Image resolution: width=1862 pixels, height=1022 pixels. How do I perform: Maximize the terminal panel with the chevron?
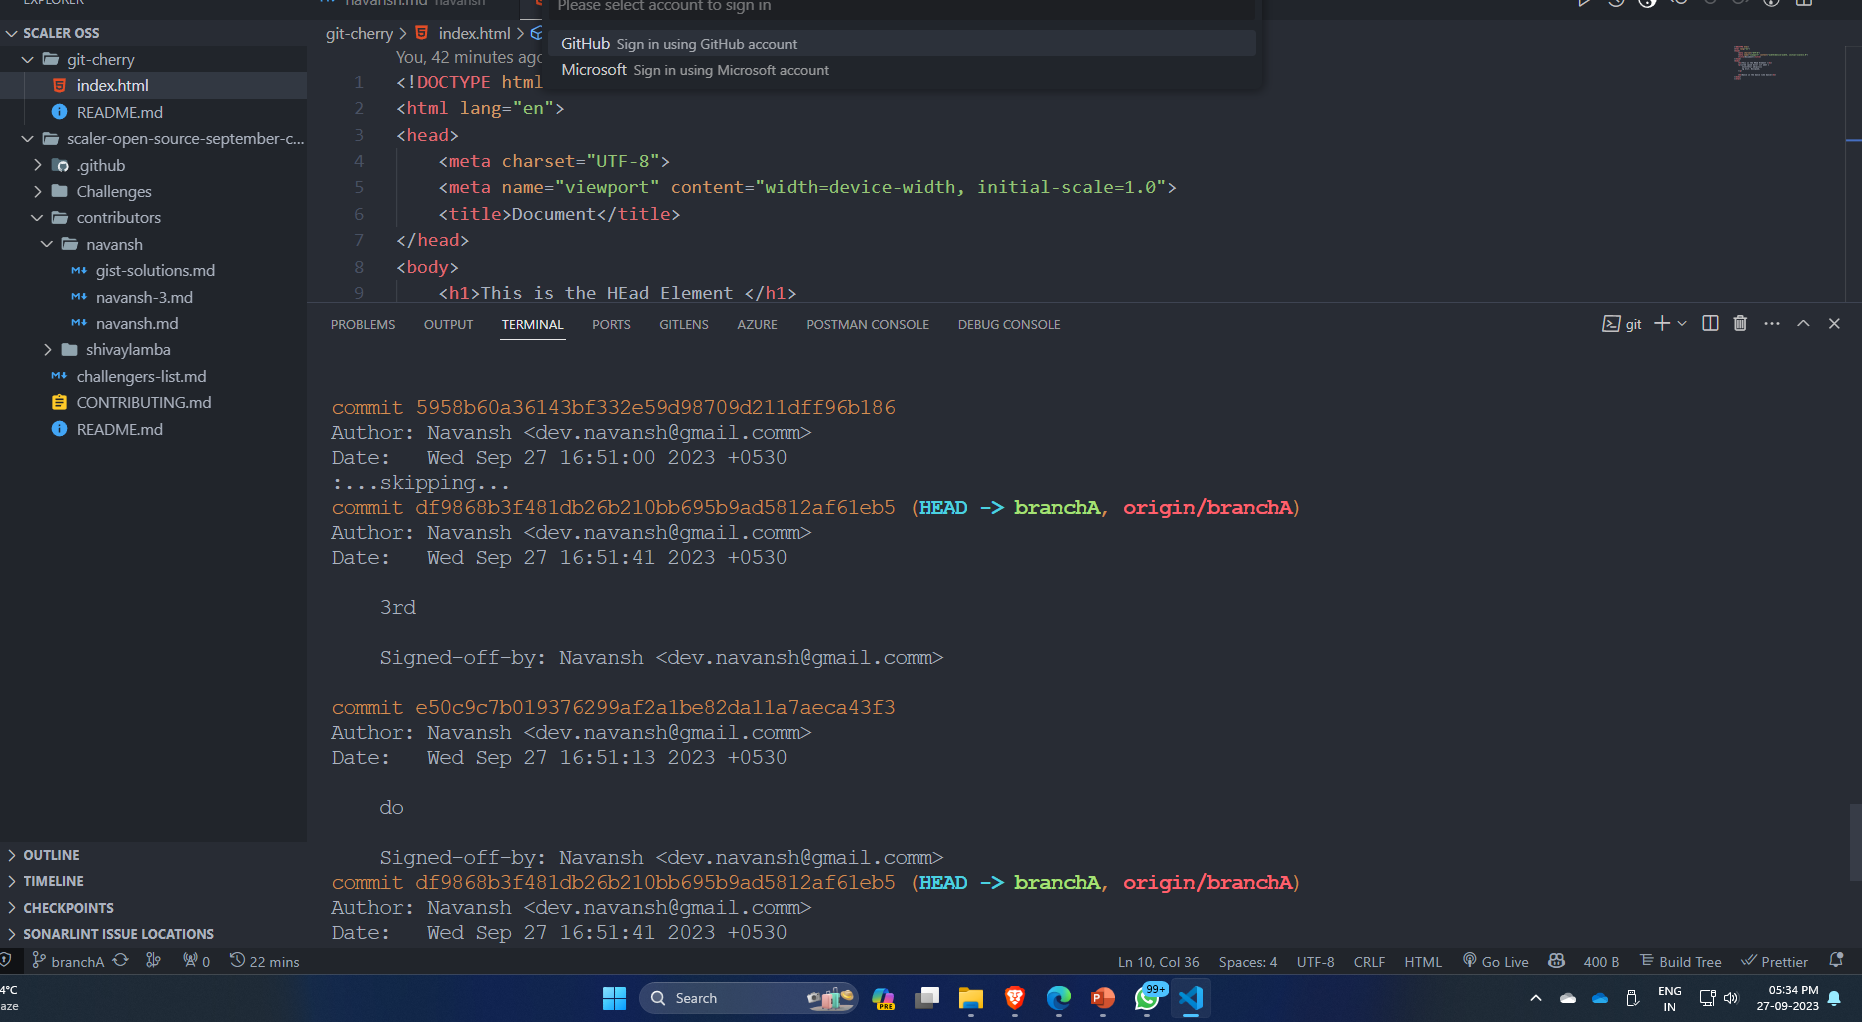[1803, 323]
